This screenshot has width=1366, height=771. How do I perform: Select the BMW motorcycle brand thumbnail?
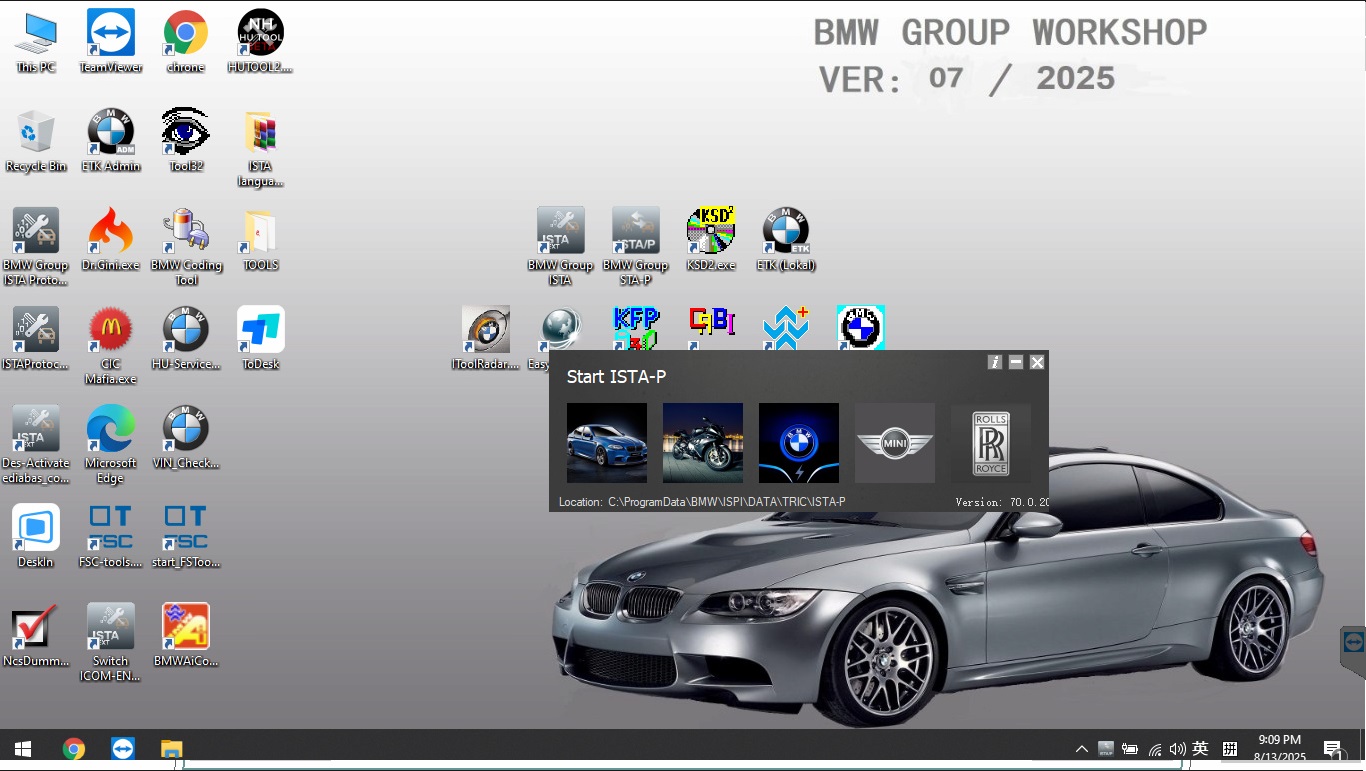pyautogui.click(x=702, y=442)
